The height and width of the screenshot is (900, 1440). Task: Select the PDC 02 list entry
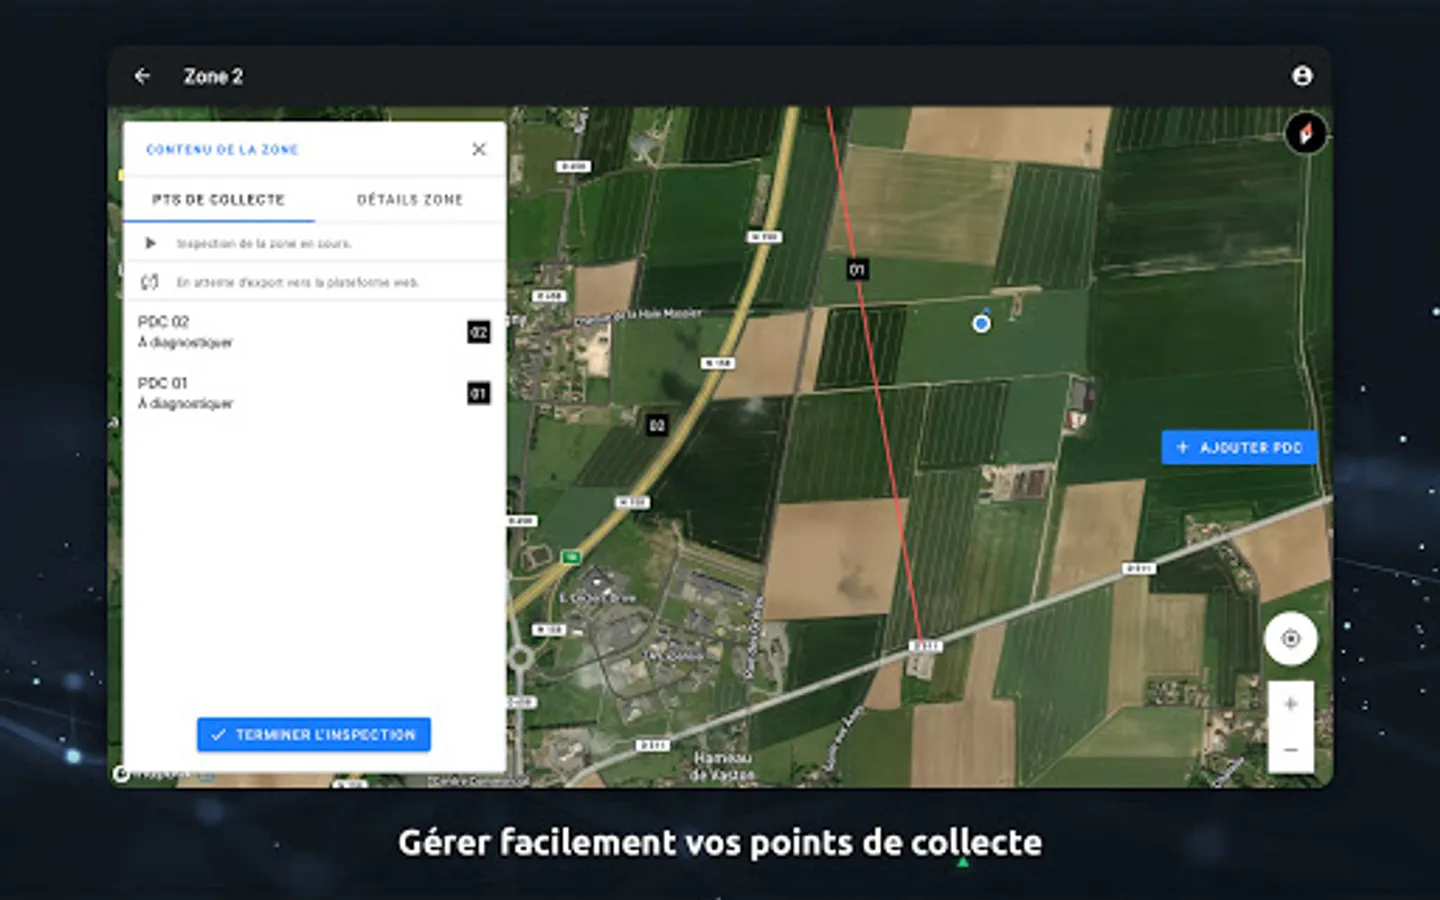[314, 332]
